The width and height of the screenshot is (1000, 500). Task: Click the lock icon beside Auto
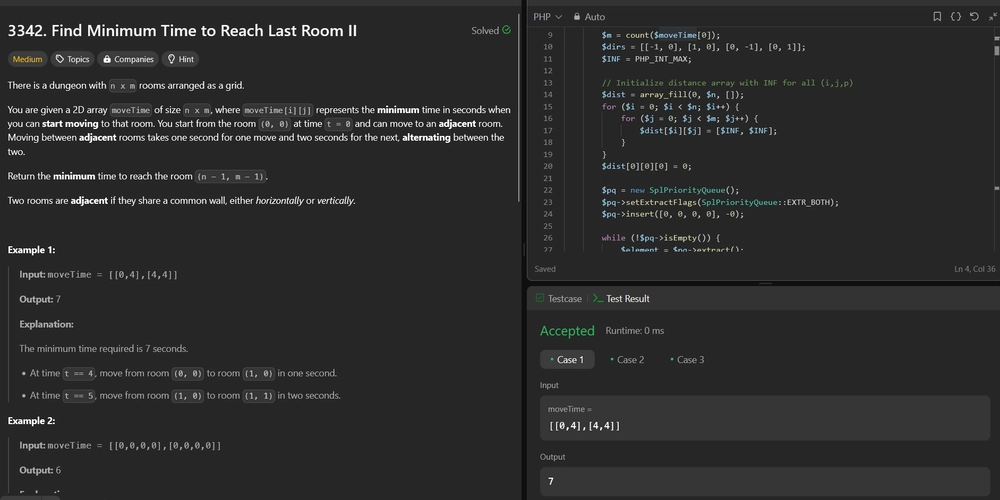click(x=577, y=17)
